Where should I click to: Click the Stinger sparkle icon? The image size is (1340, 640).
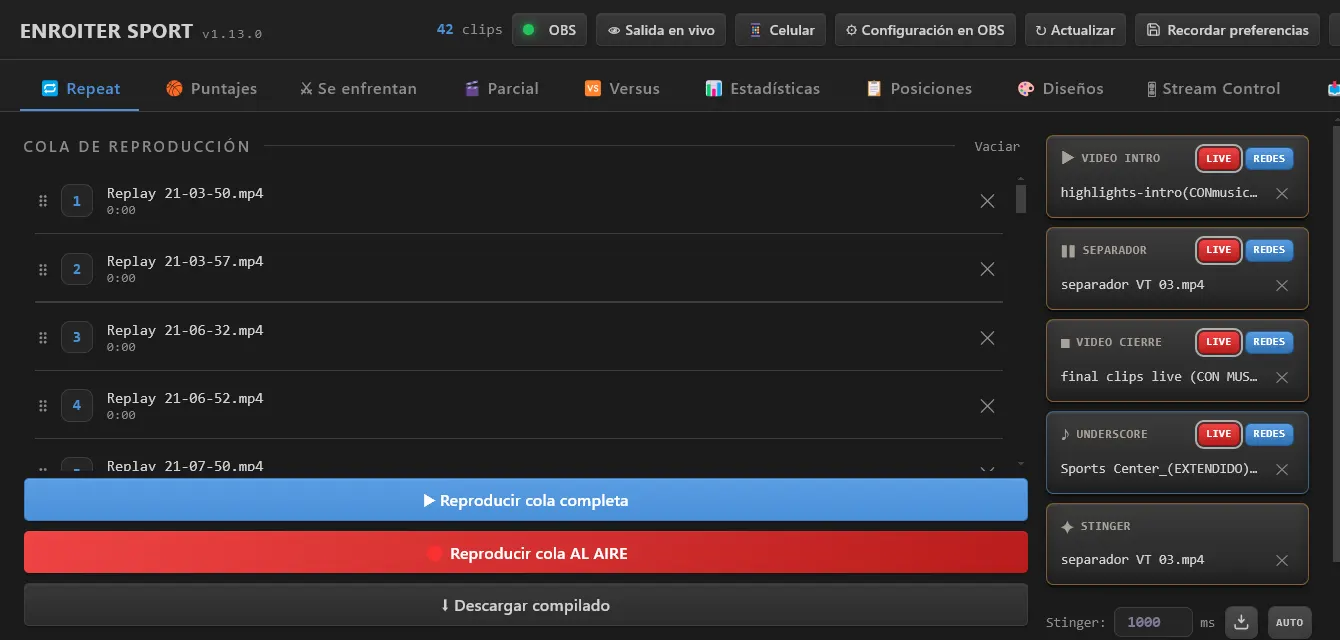tap(1067, 526)
